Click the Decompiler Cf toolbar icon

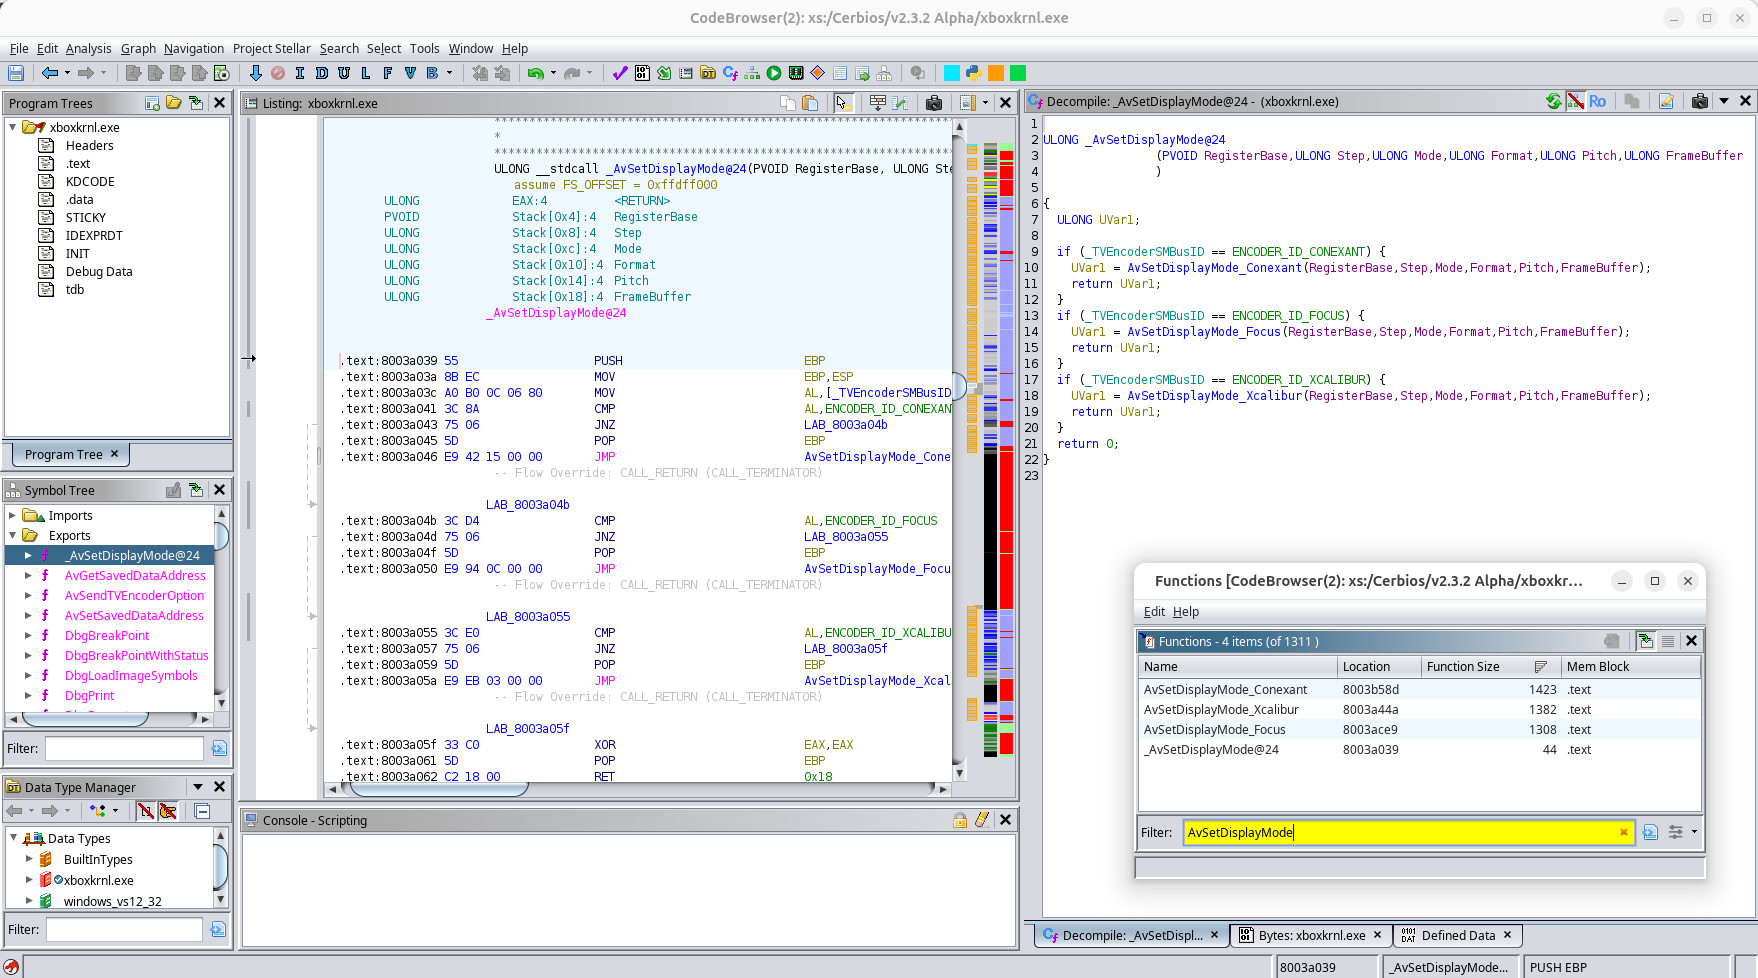click(x=730, y=73)
